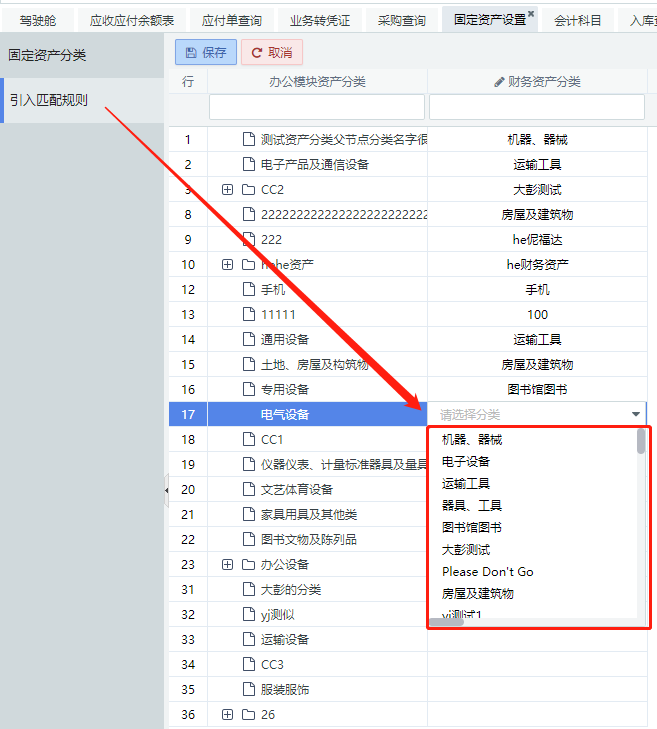Choose 电子设备 from the dropdown list

[x=466, y=461]
